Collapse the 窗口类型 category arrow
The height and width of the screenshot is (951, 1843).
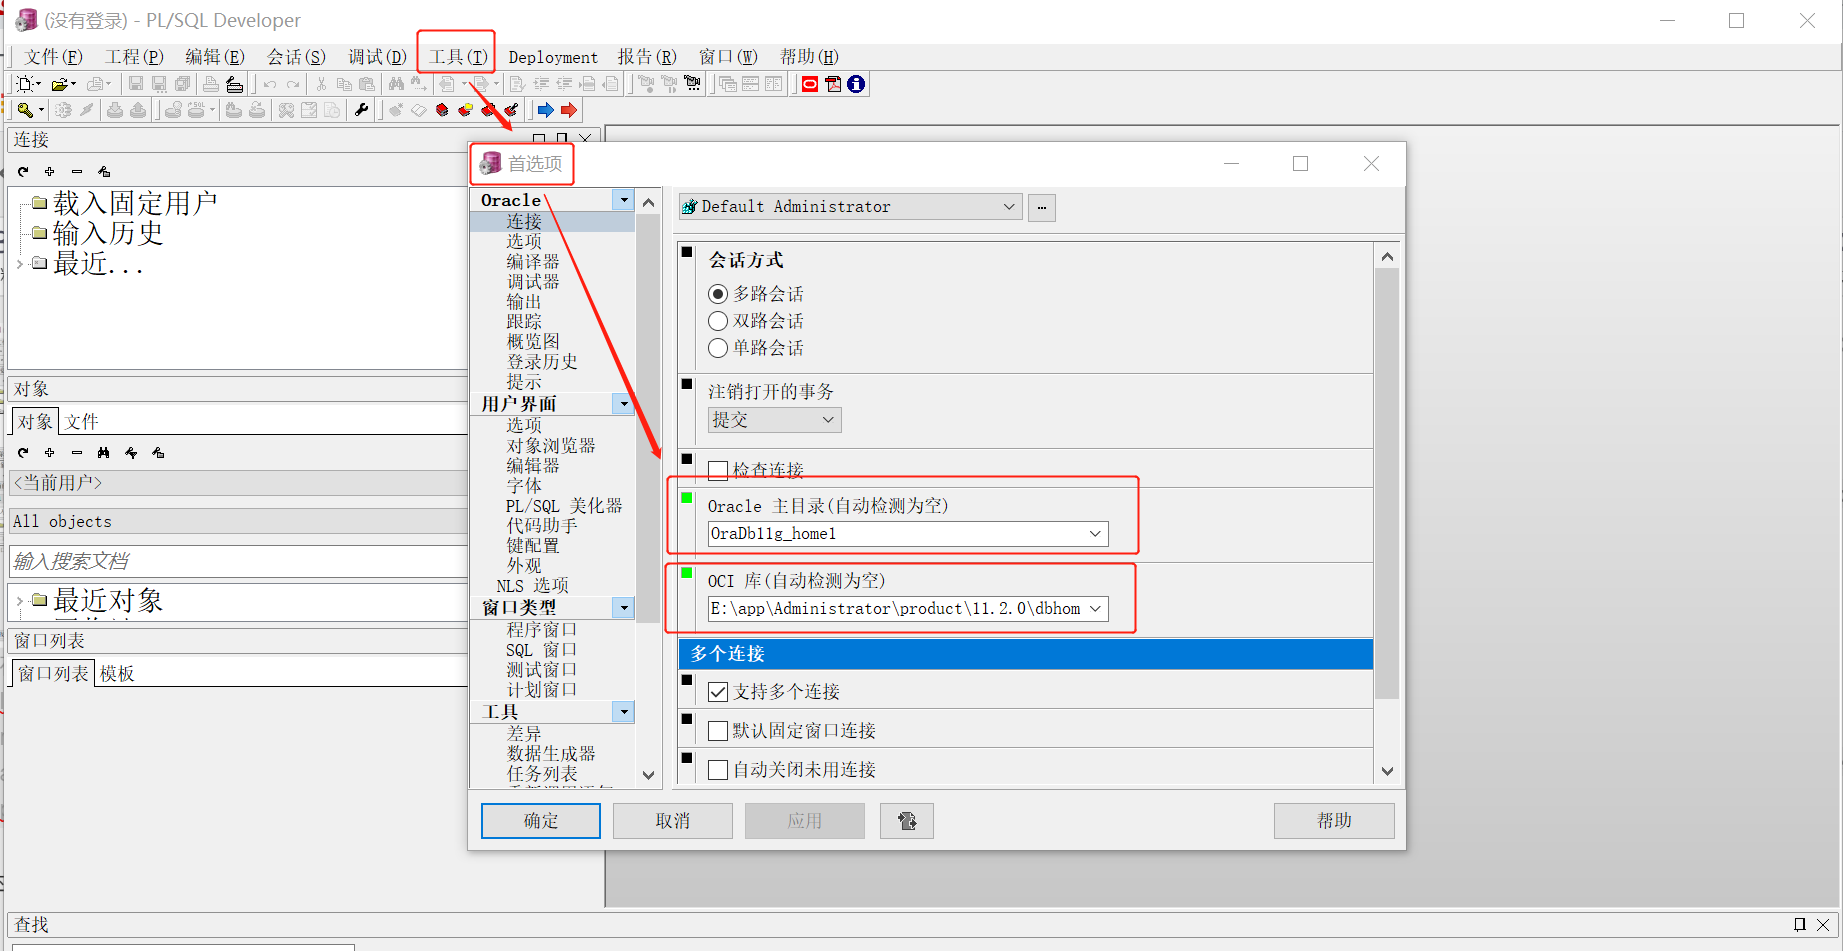624,607
